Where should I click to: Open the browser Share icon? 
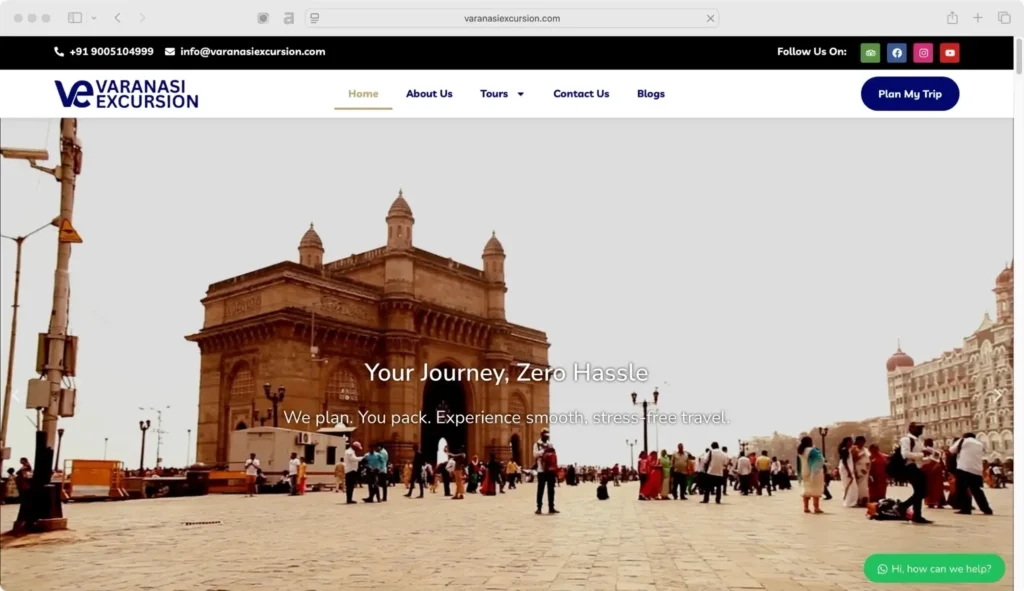click(951, 17)
